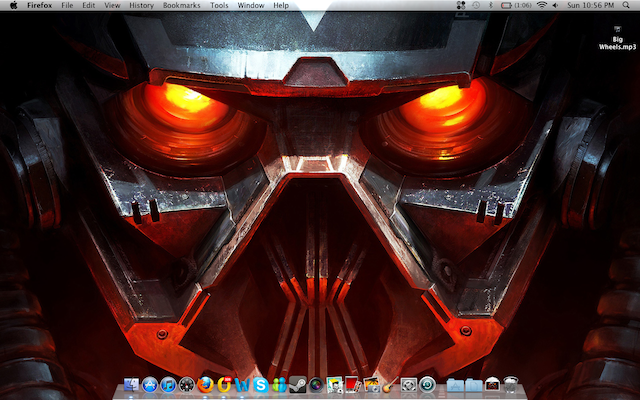Click the Firefox icon in the dock

[x=205, y=384]
